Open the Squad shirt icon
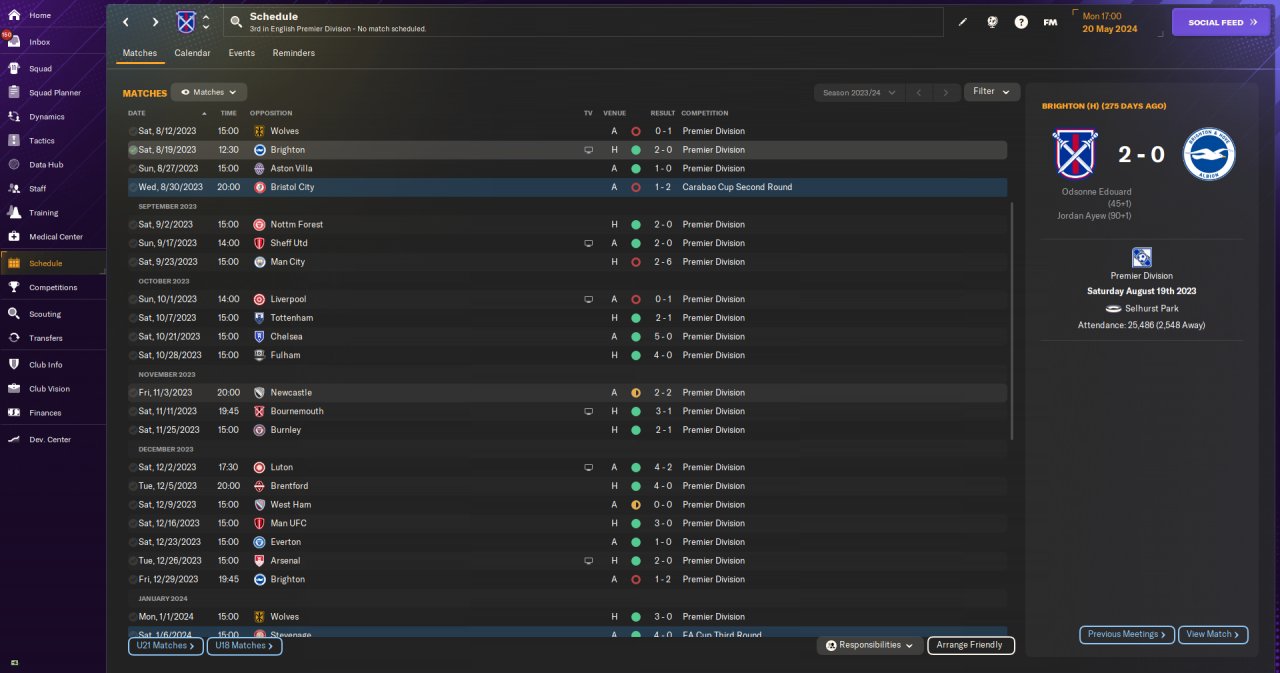Image resolution: width=1280 pixels, height=673 pixels. click(x=14, y=69)
